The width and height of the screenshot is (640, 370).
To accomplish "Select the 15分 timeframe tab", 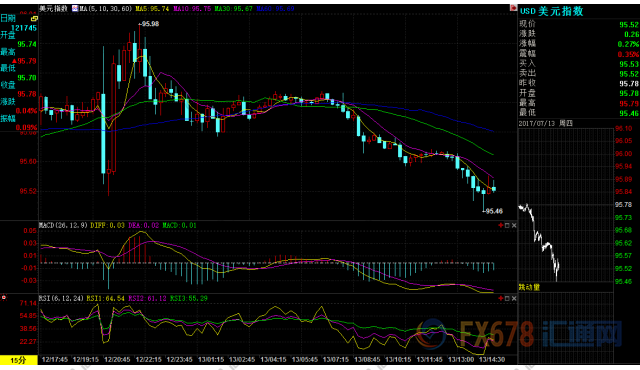I will coord(18,360).
